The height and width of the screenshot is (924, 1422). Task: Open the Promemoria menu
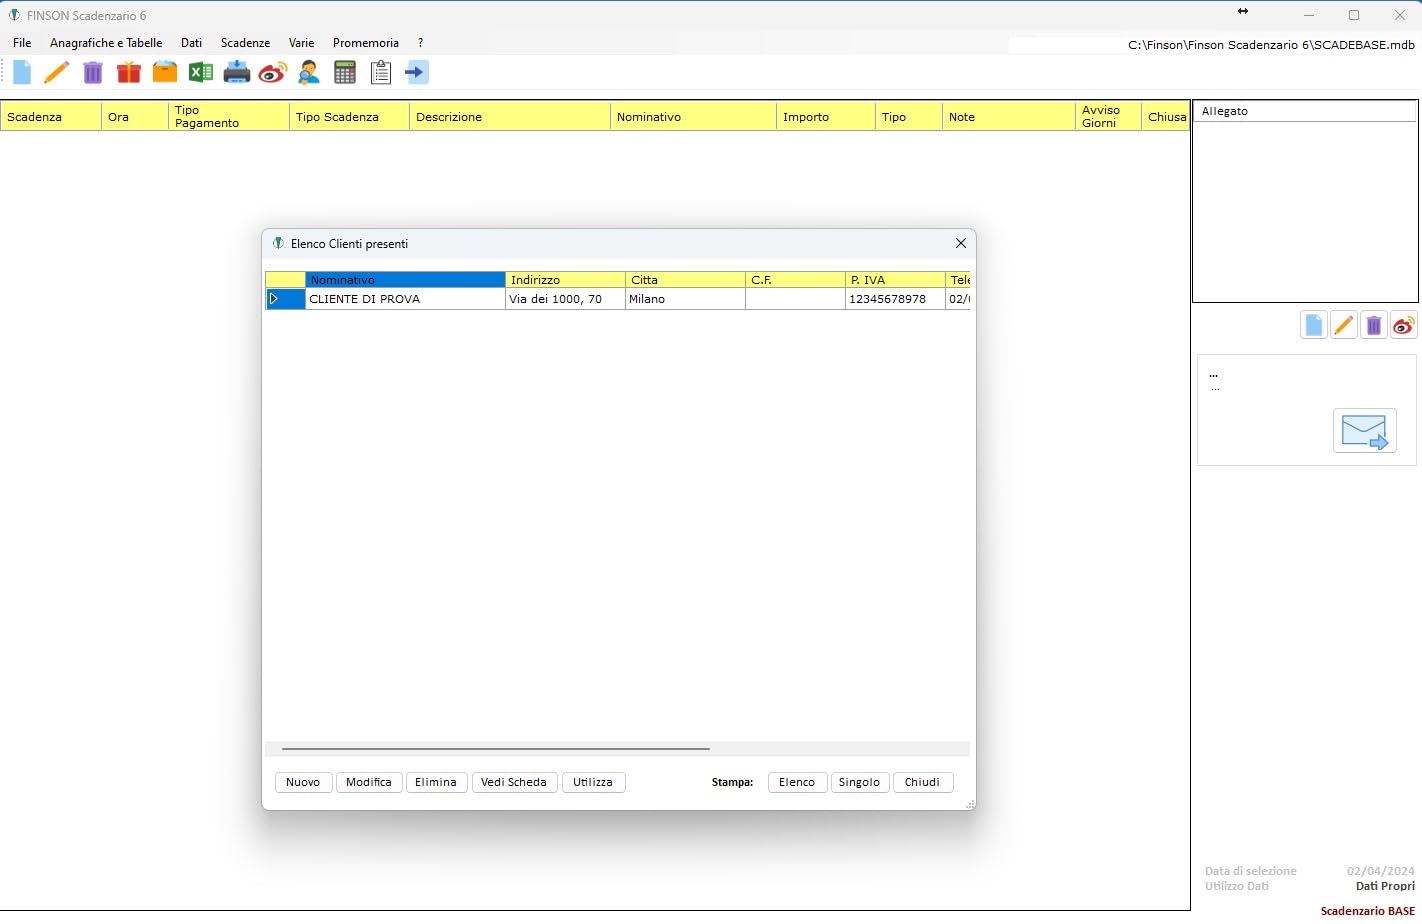coord(366,43)
